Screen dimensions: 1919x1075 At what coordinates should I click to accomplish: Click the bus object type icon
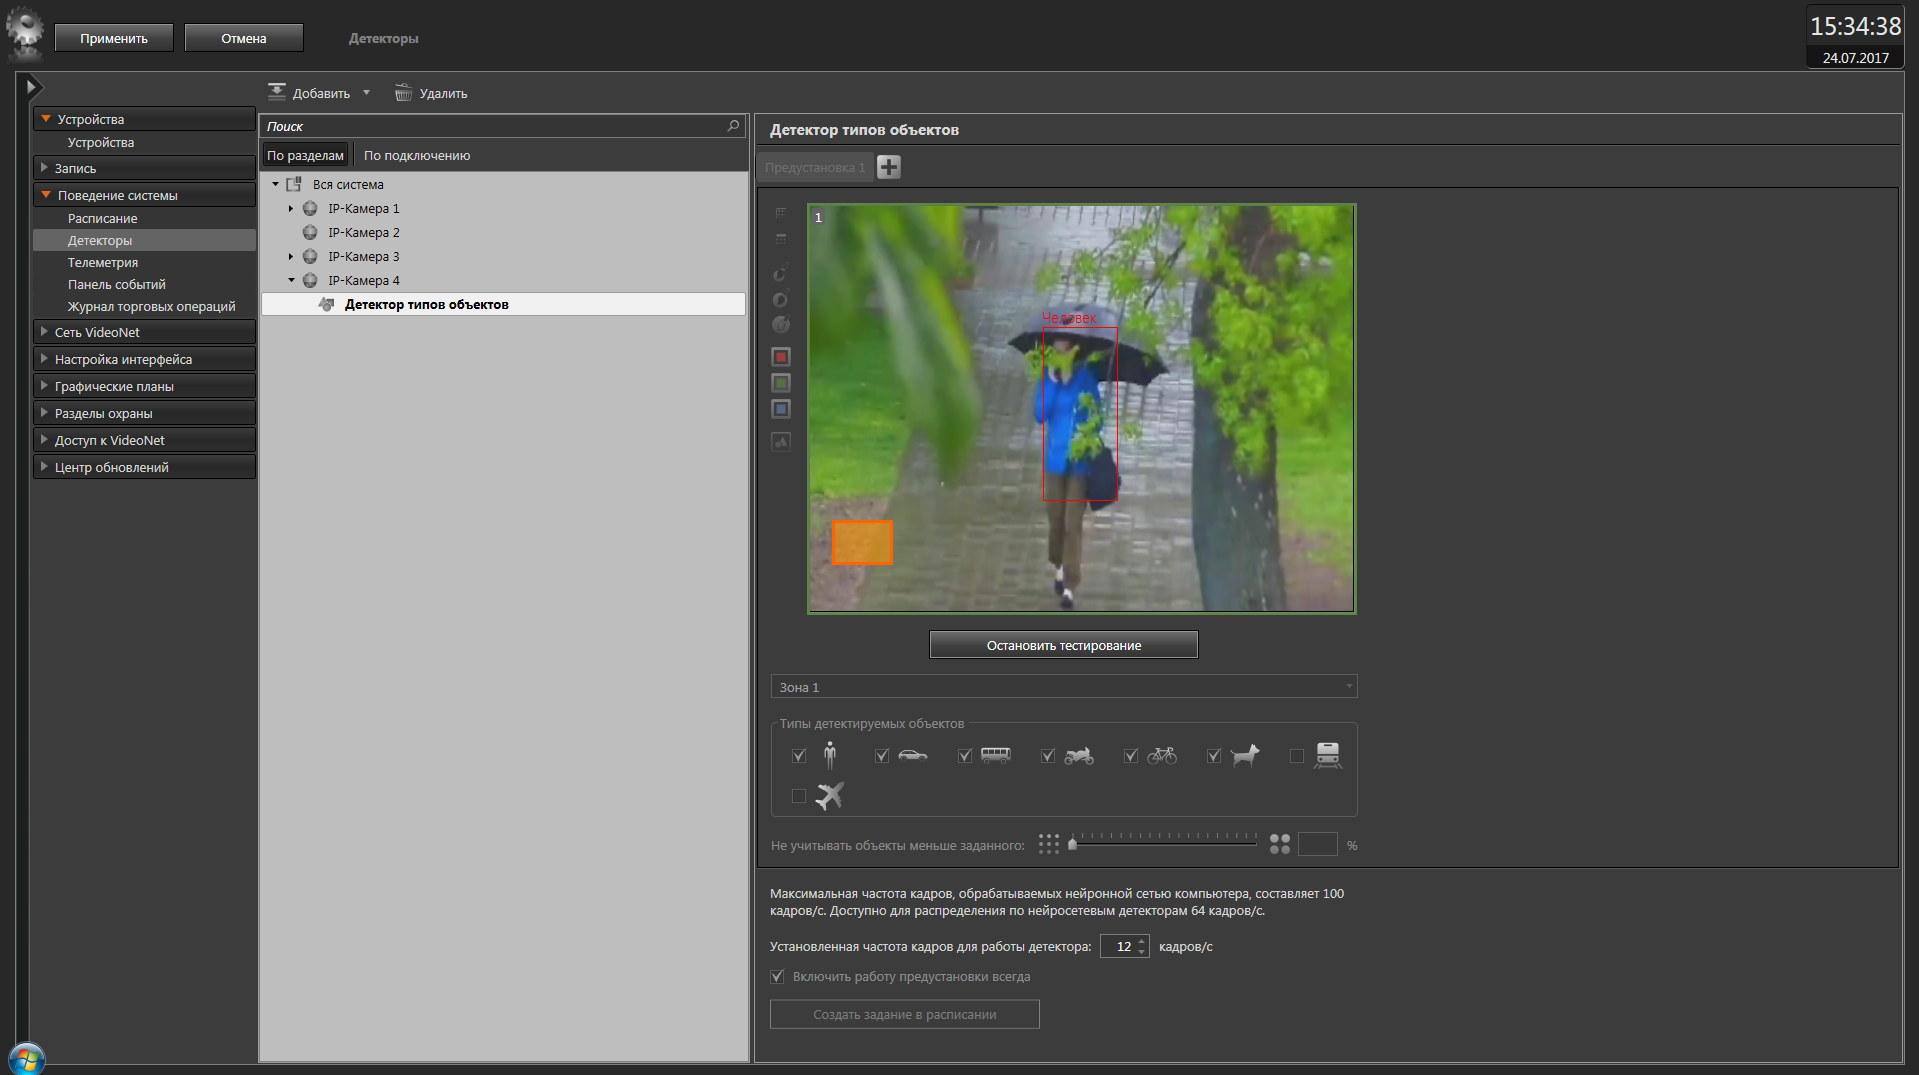[996, 755]
